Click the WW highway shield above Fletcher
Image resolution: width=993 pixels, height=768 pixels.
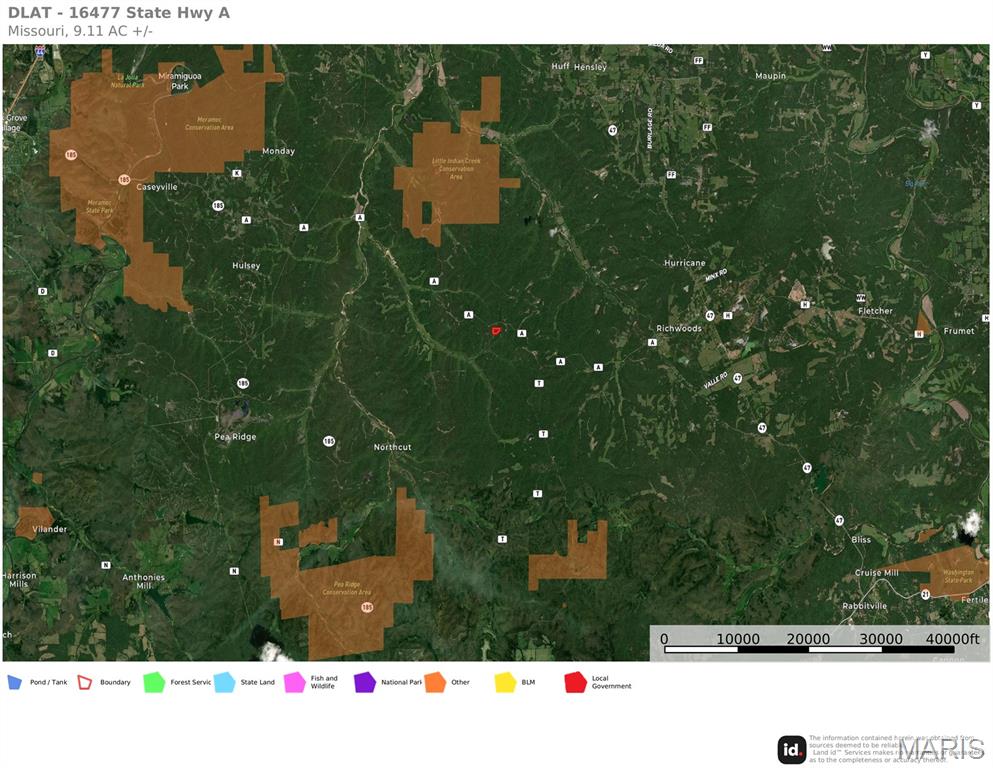click(x=860, y=298)
